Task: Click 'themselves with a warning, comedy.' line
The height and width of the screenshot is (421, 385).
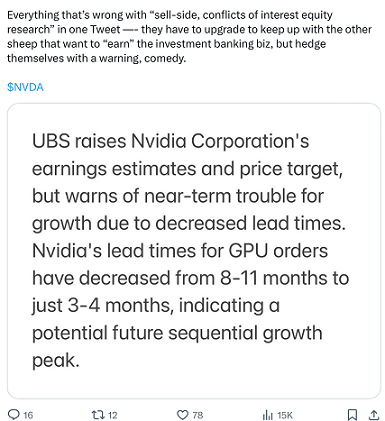Action: (x=96, y=58)
